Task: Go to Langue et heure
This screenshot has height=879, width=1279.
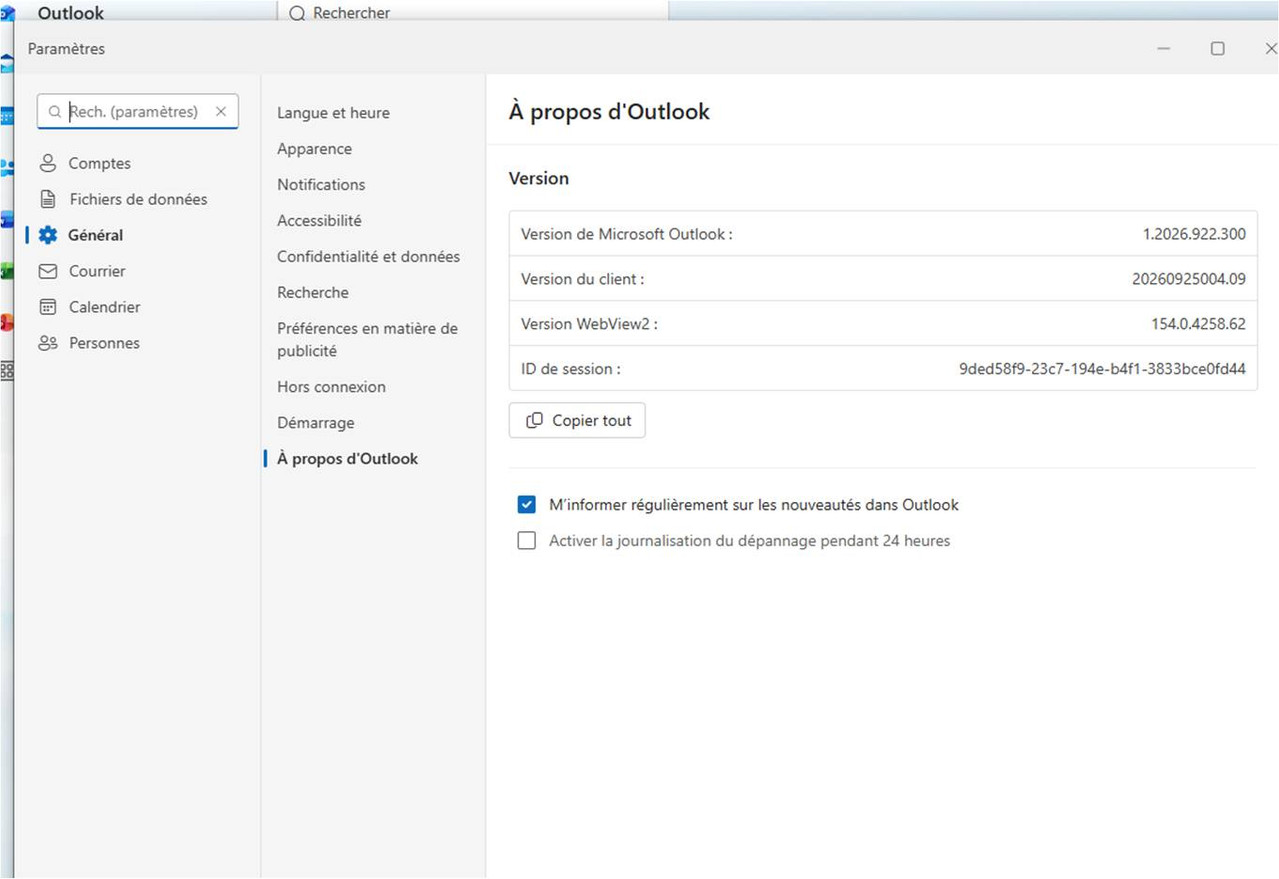Action: pos(333,113)
